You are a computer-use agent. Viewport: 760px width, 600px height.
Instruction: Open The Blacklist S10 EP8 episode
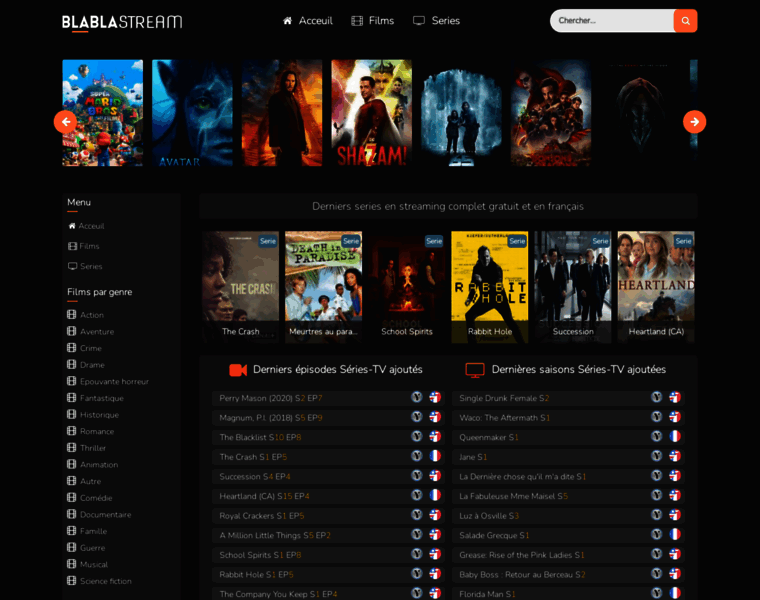click(260, 437)
